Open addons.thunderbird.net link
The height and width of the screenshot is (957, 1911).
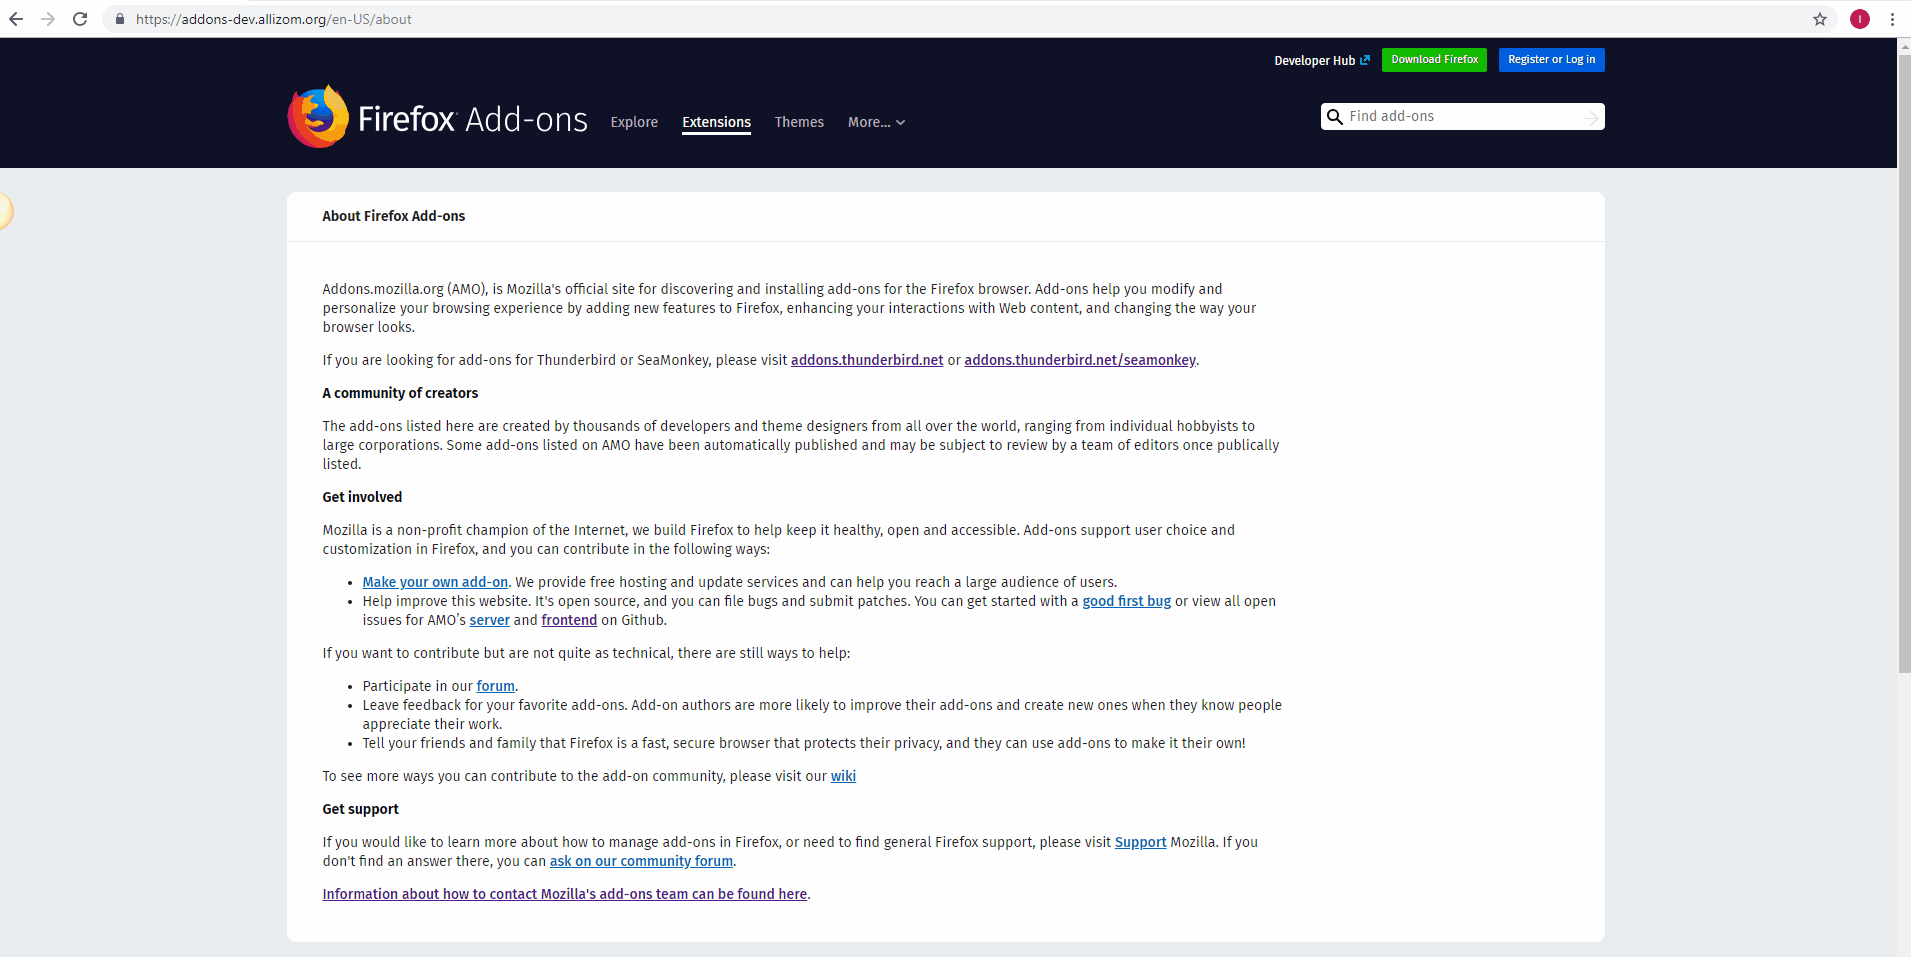point(867,360)
